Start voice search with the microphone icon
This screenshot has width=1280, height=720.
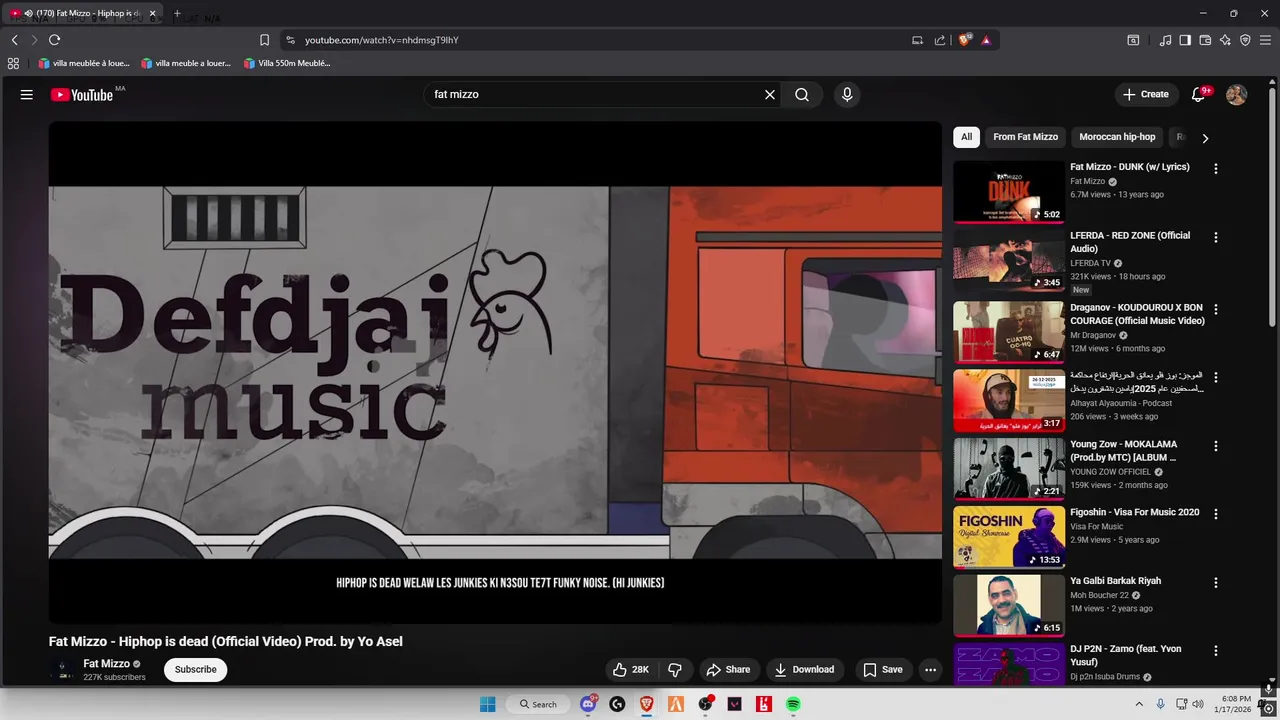(847, 94)
